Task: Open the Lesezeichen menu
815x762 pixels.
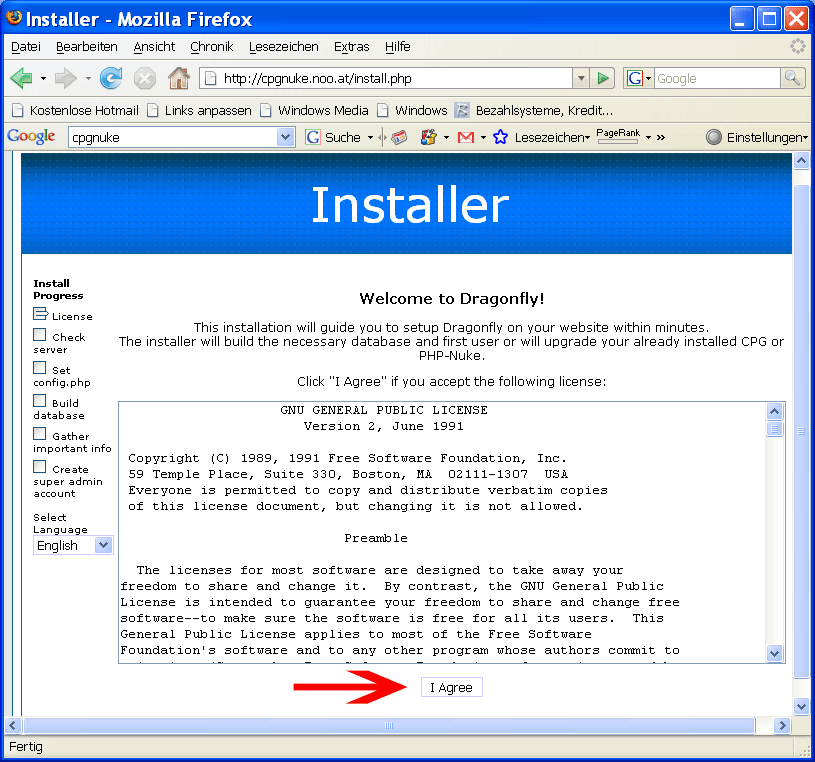Action: (284, 47)
